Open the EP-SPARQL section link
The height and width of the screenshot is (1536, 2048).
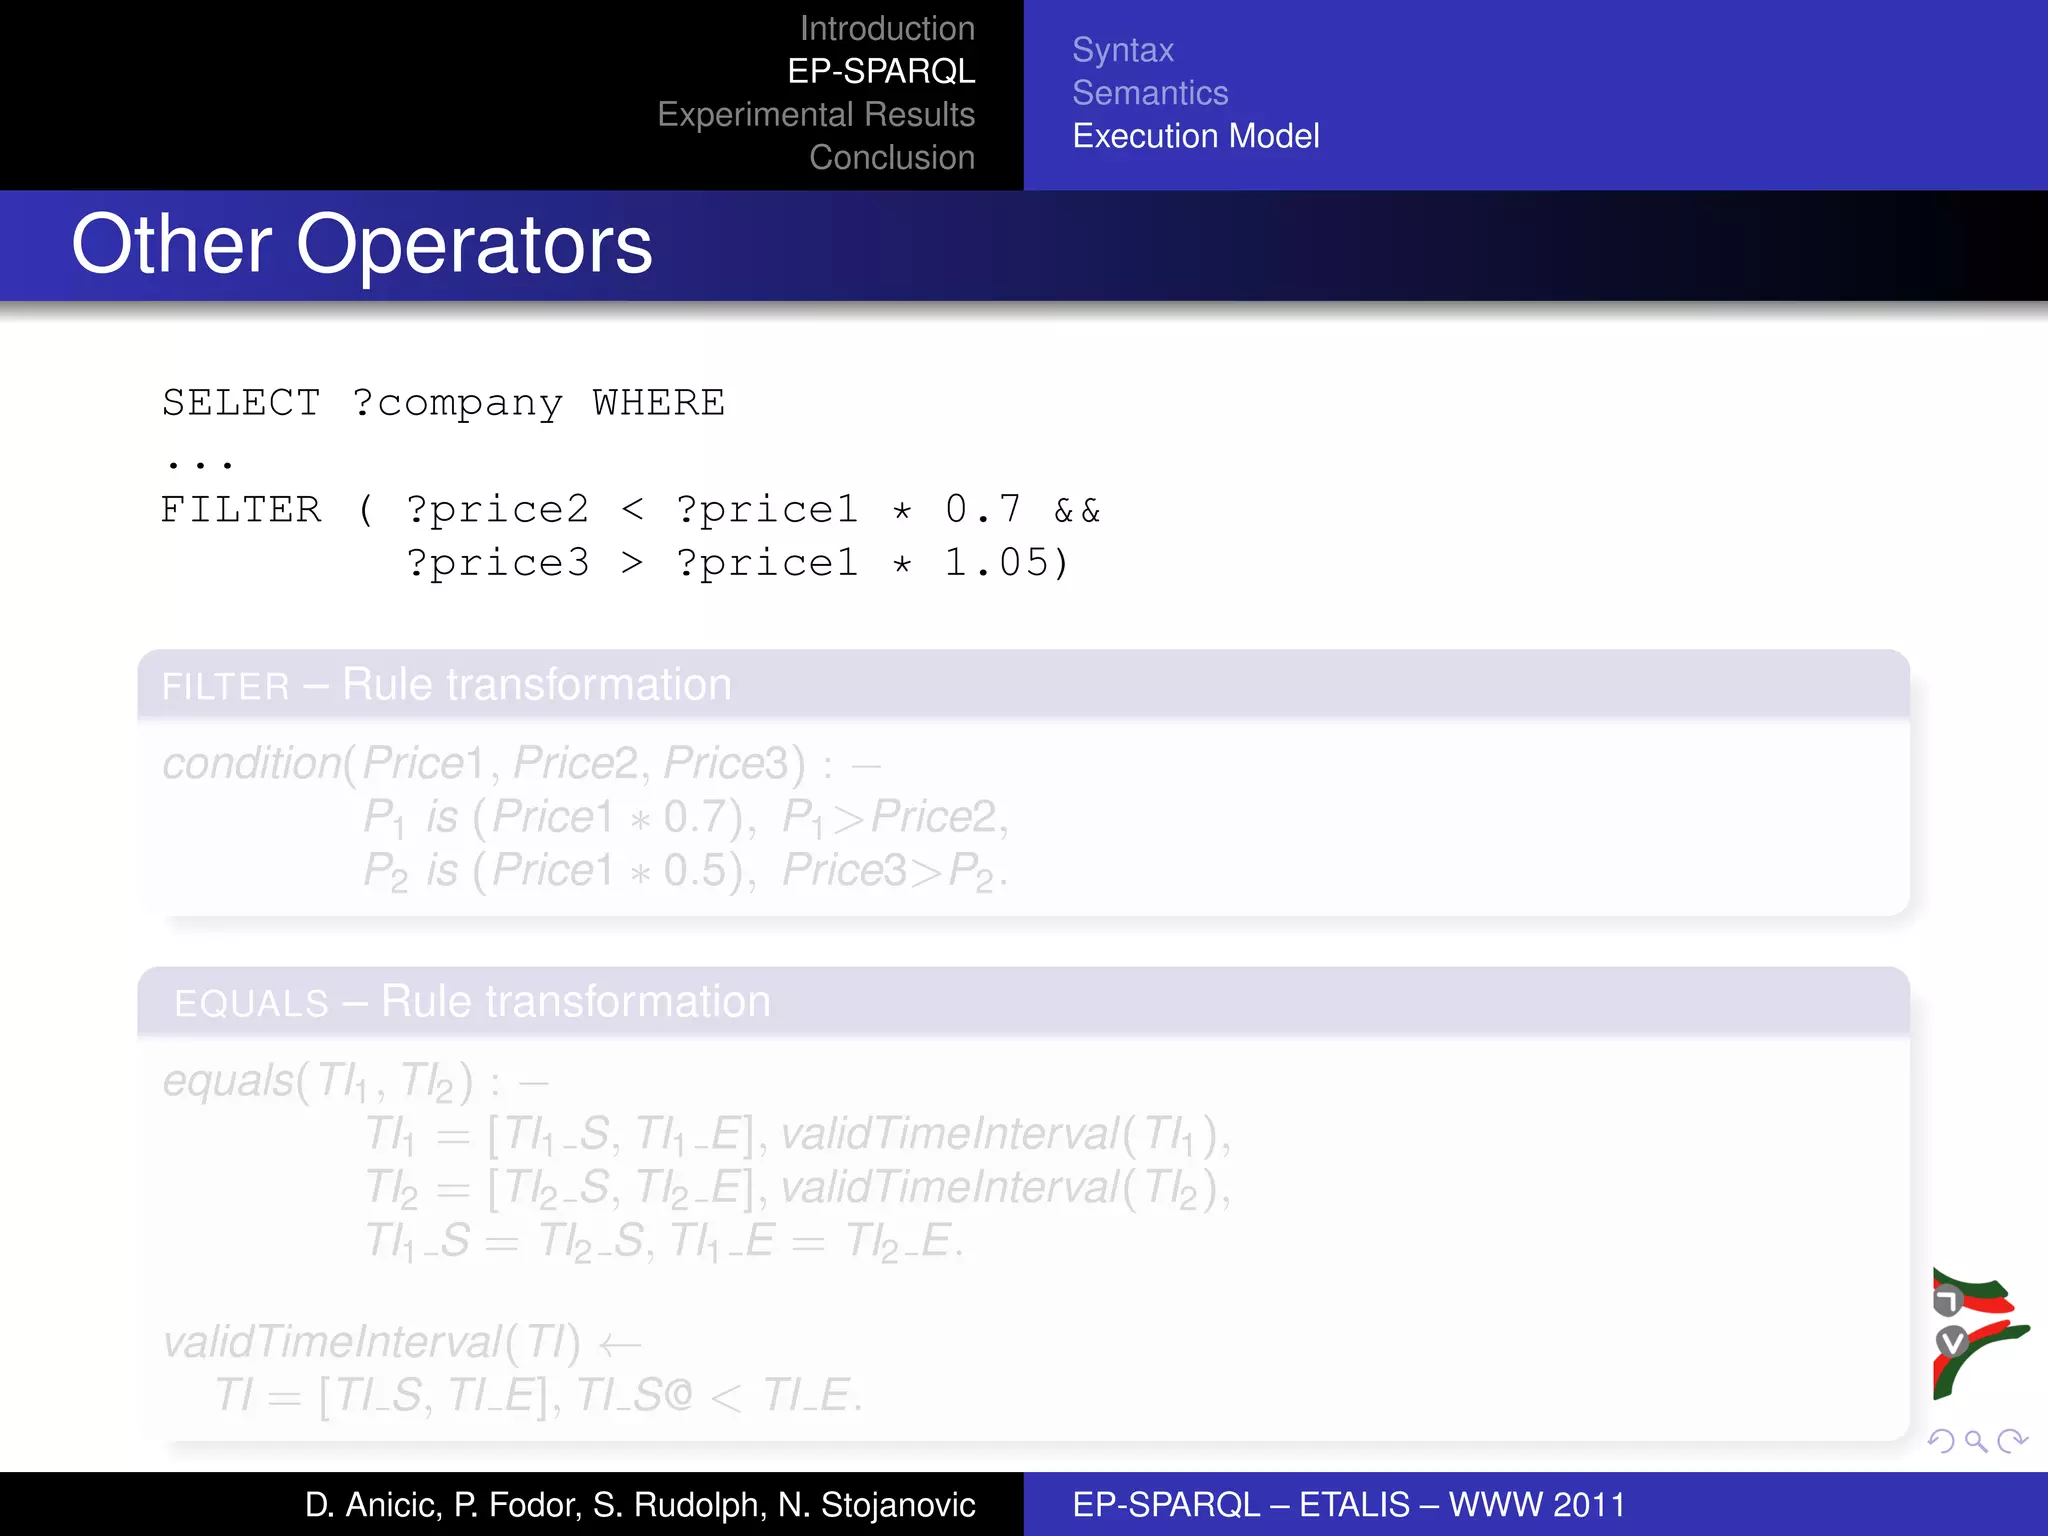coord(881,71)
